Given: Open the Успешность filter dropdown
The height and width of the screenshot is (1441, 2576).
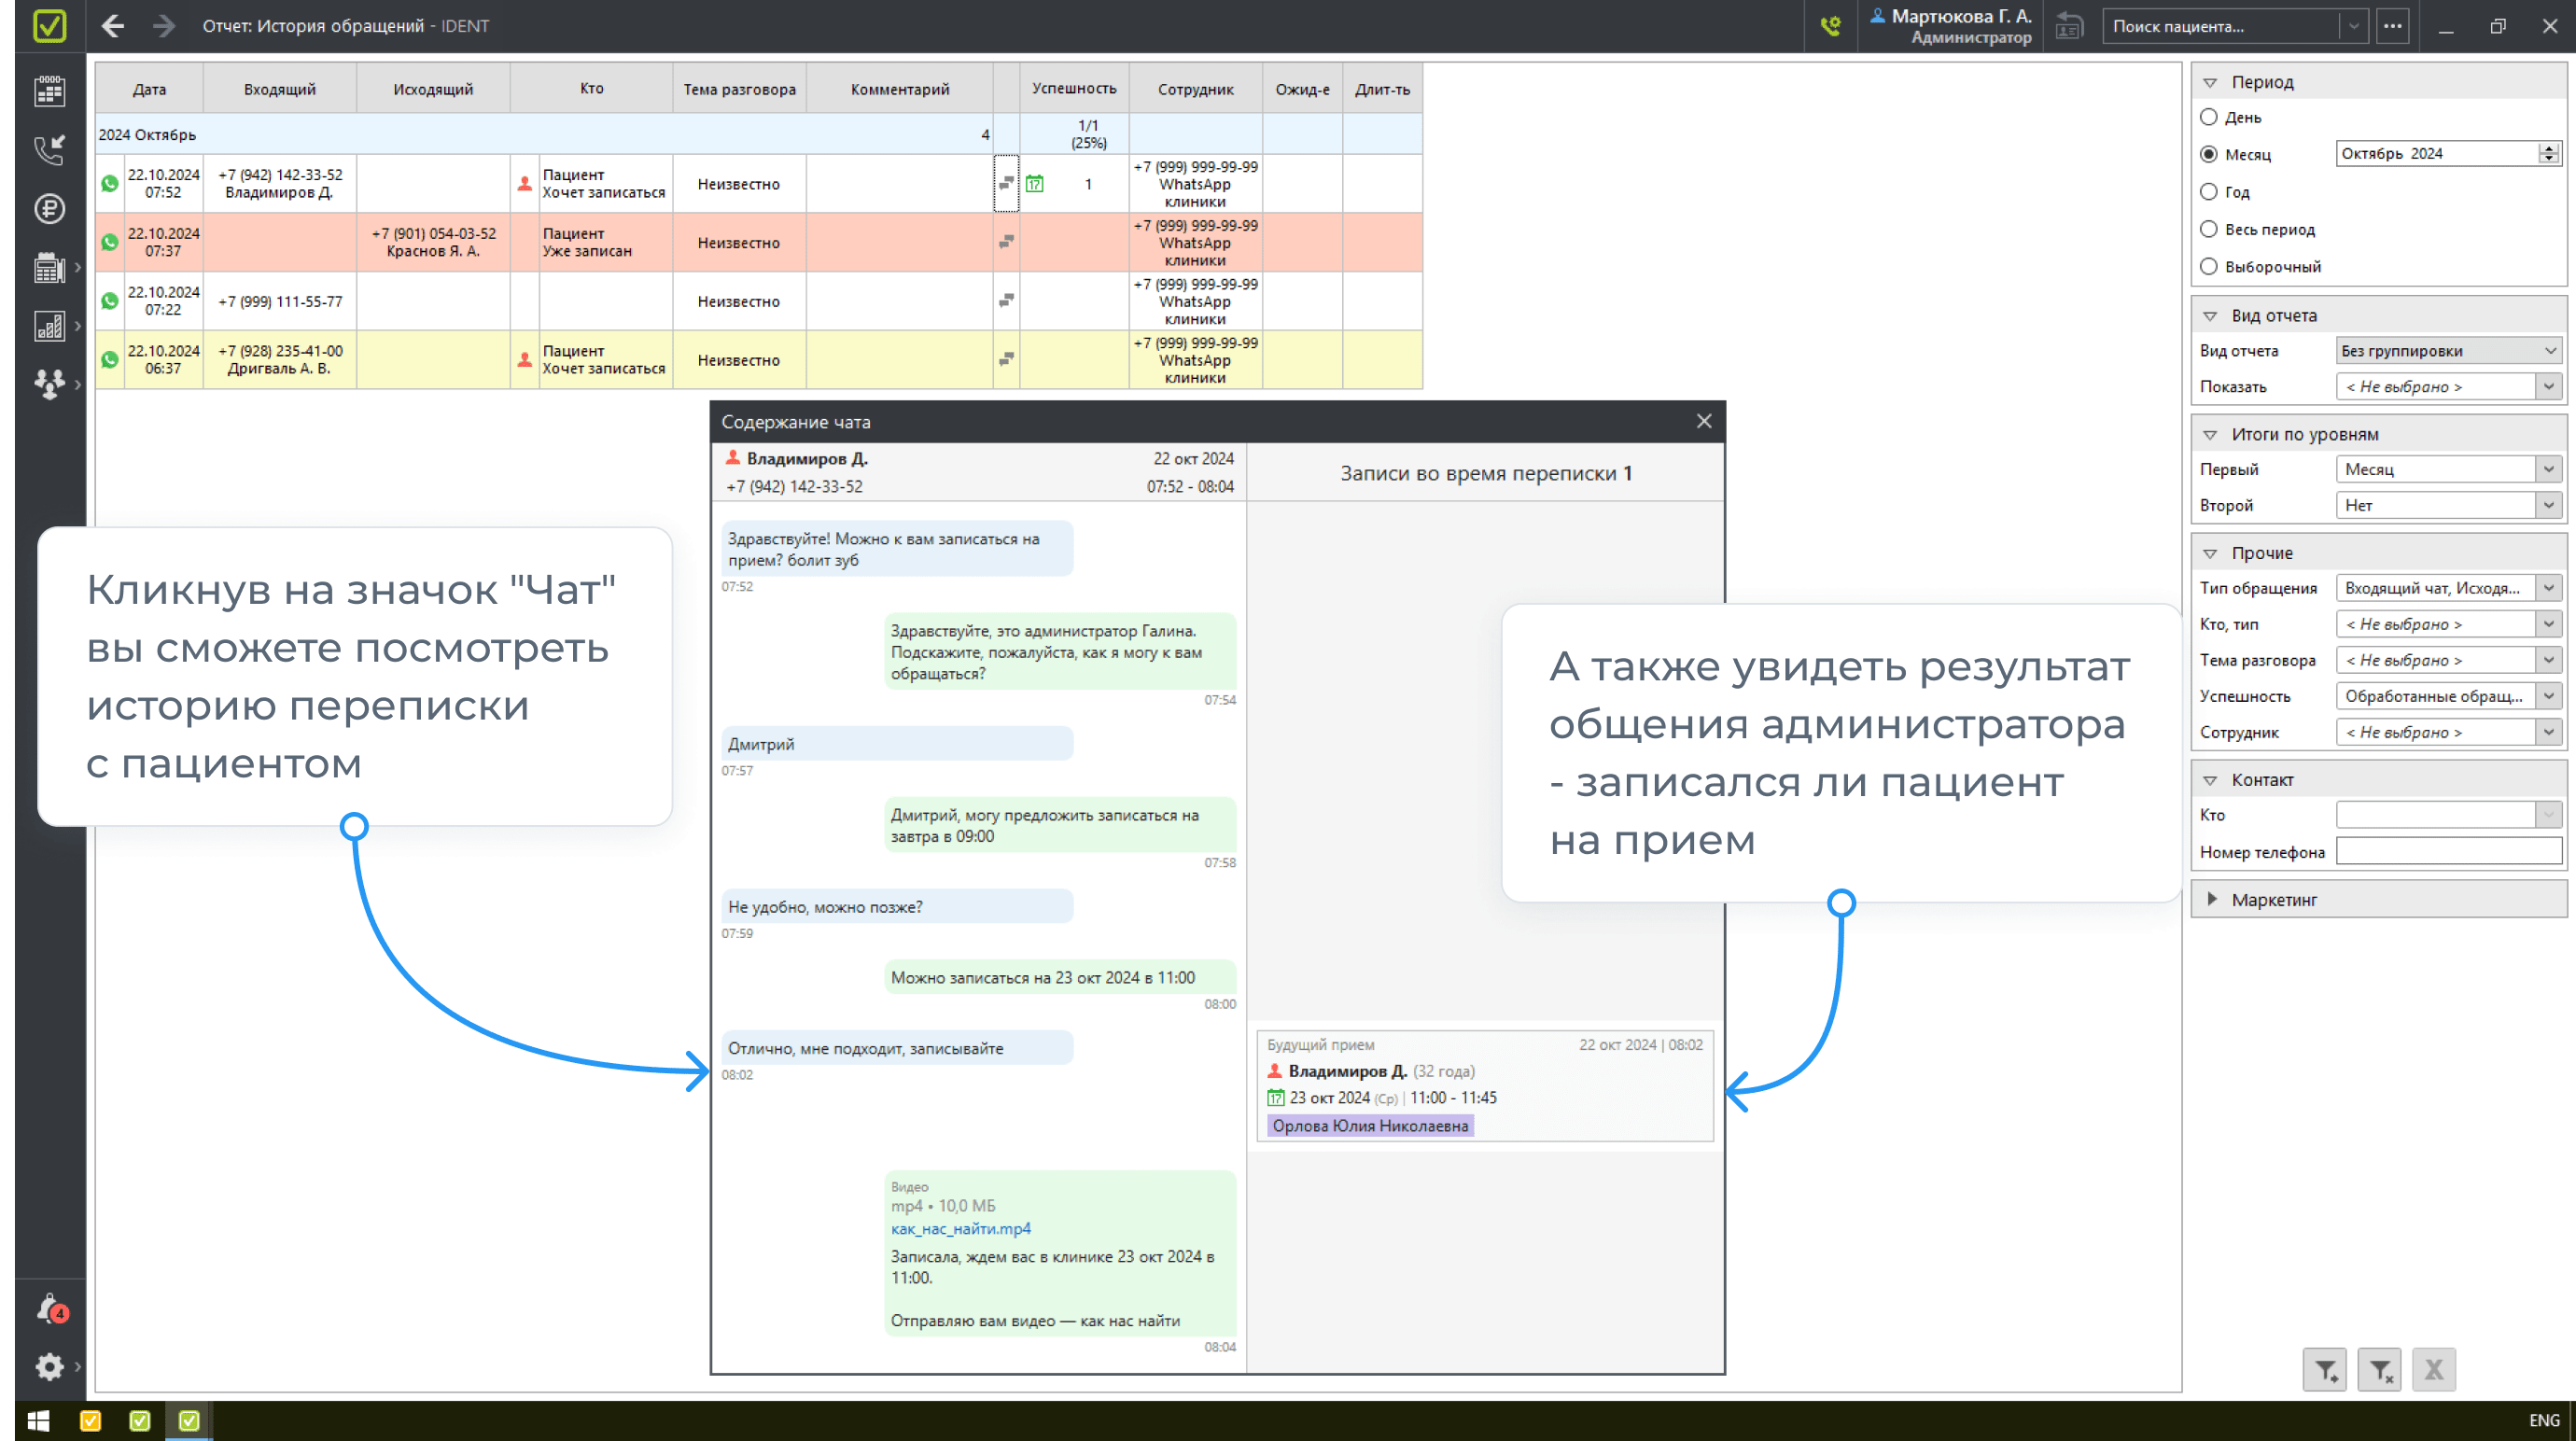Looking at the screenshot, I should (x=2448, y=696).
